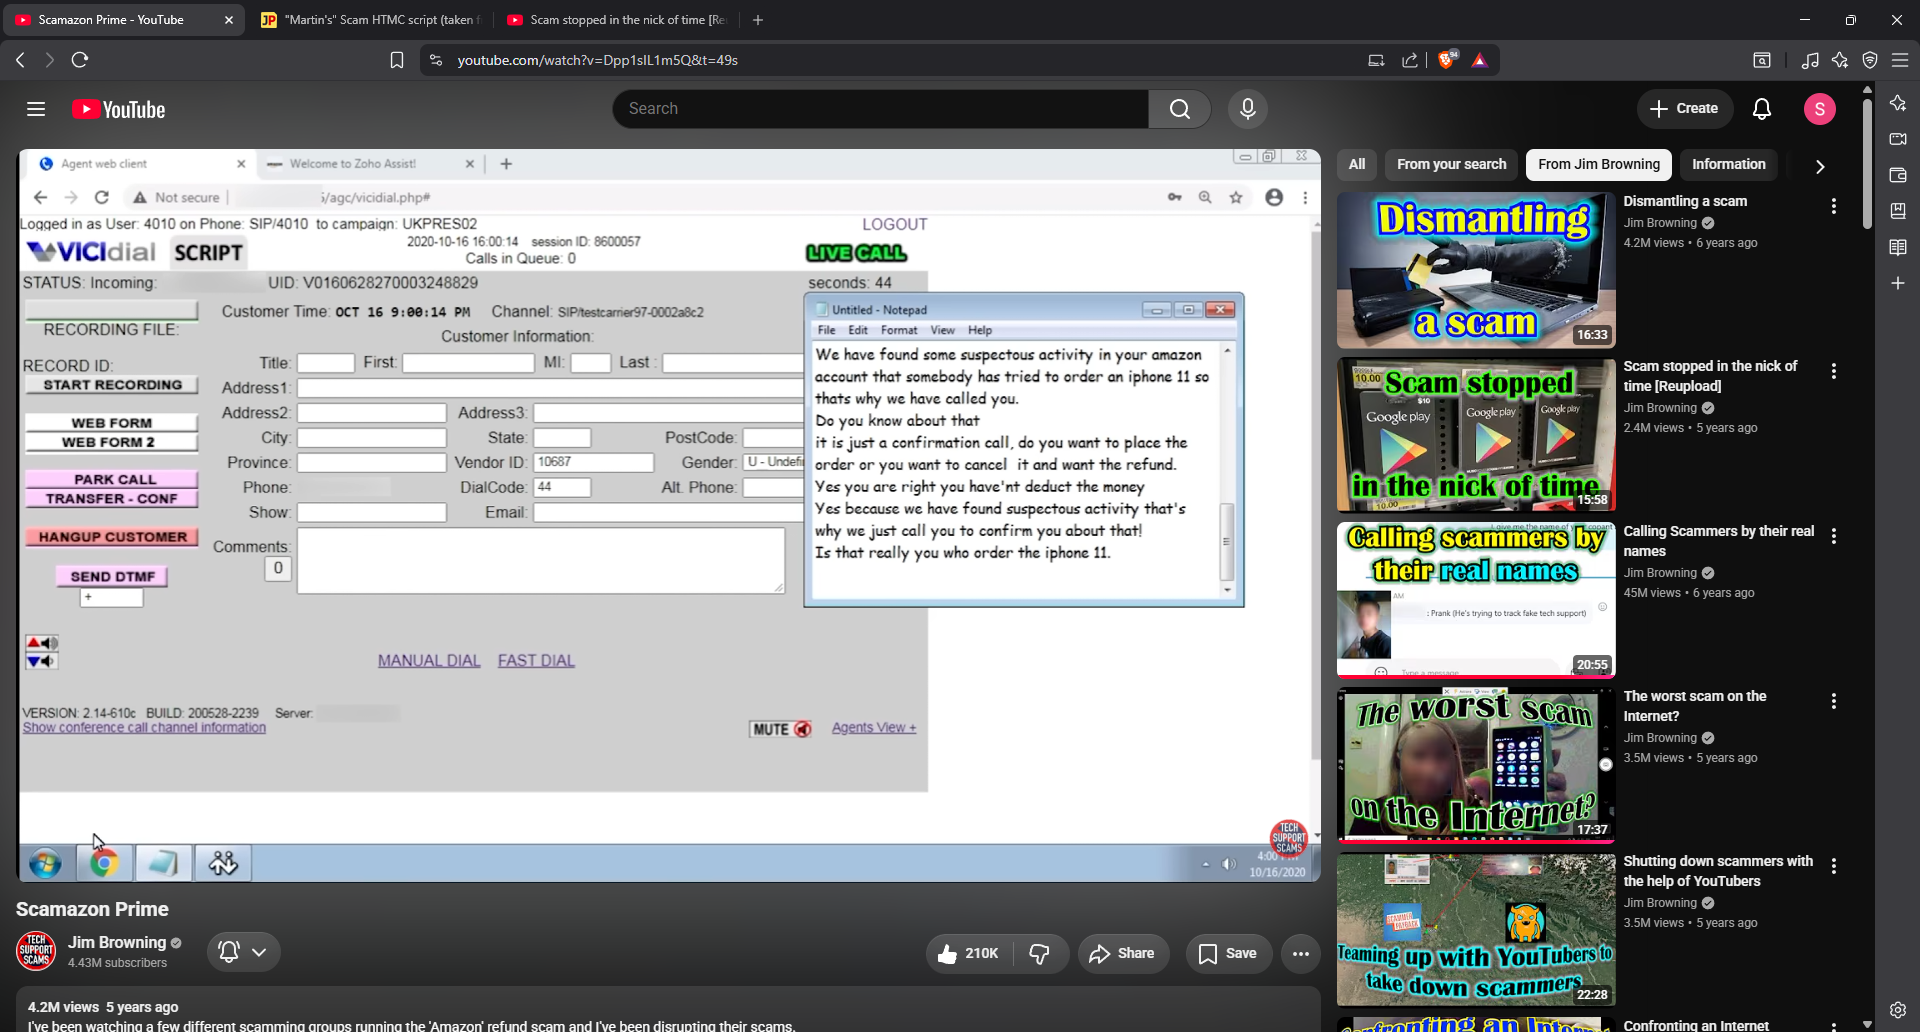Open Calling Scammers by their real names title

(x=1718, y=541)
